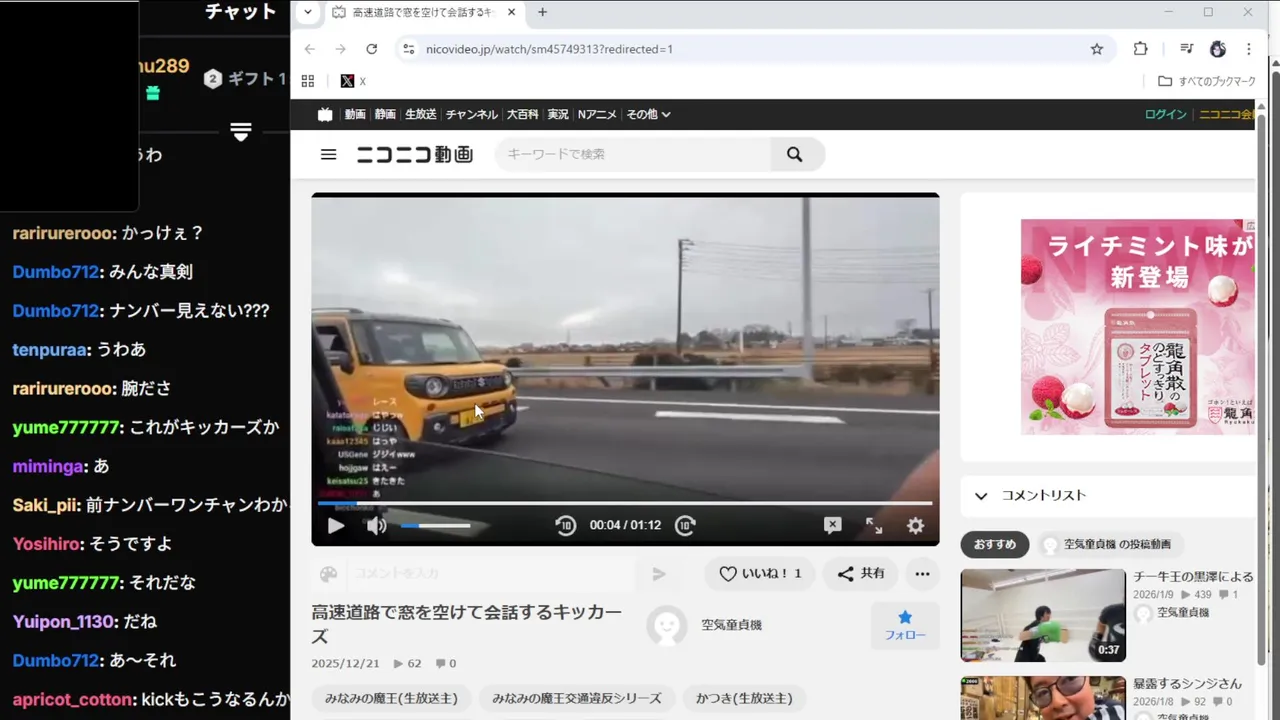
Task: Open the 0:37 recommended video thumbnail
Action: (x=1043, y=615)
